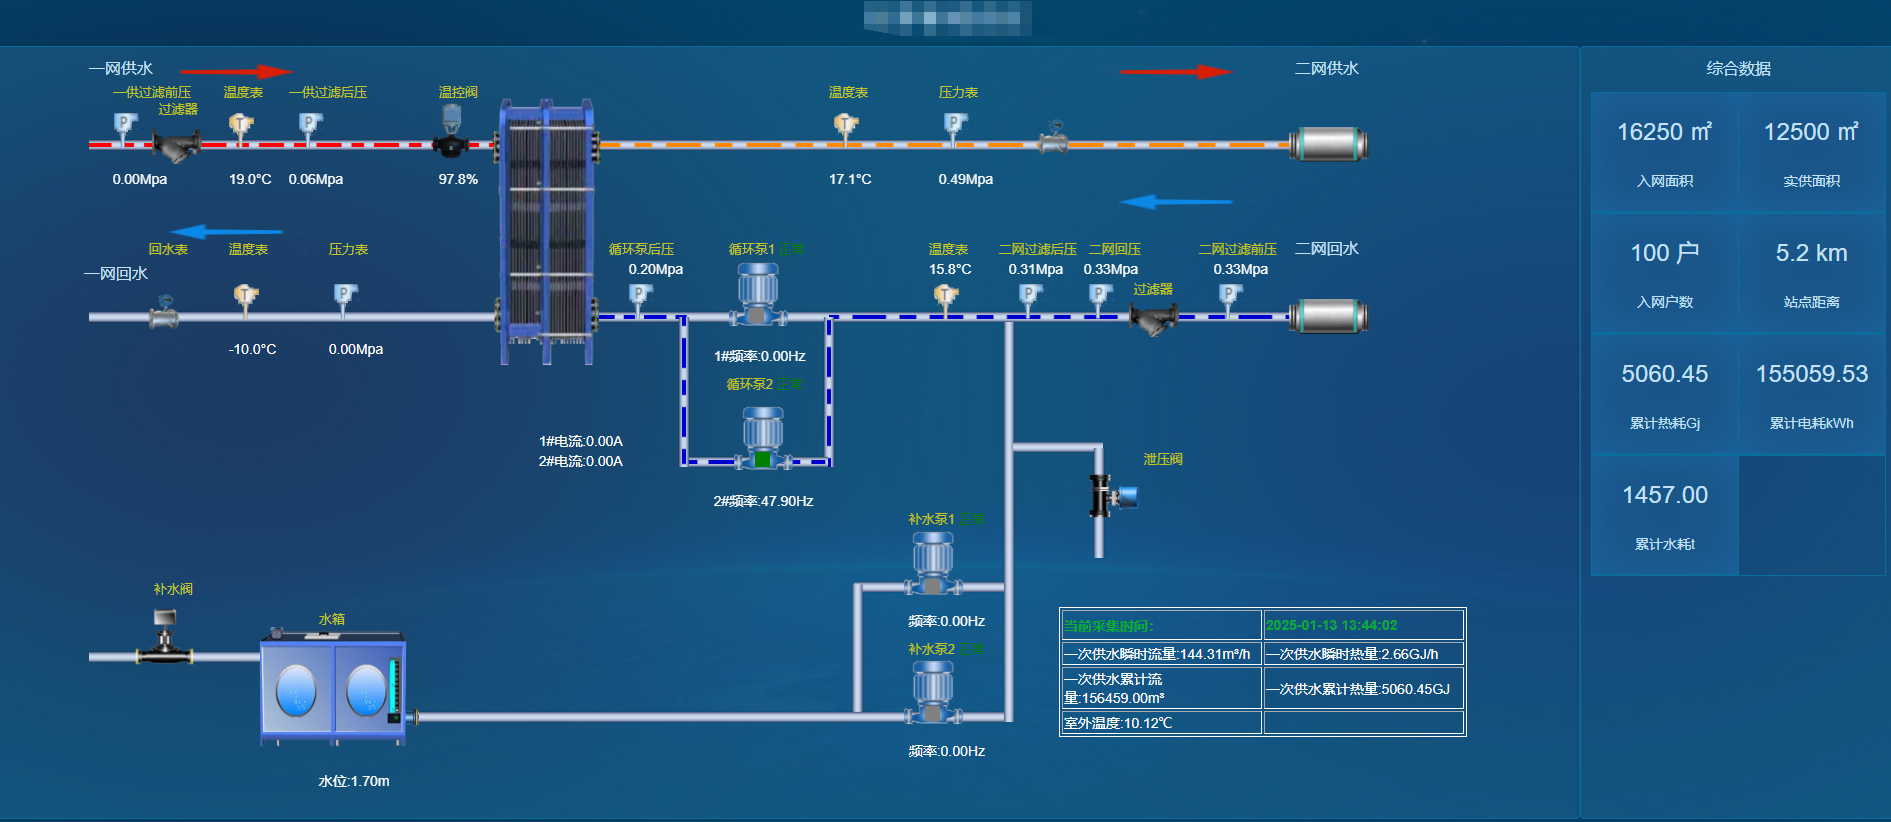This screenshot has width=1891, height=822.
Task: Click the valve on the secondary supply pipe
Action: click(1052, 138)
